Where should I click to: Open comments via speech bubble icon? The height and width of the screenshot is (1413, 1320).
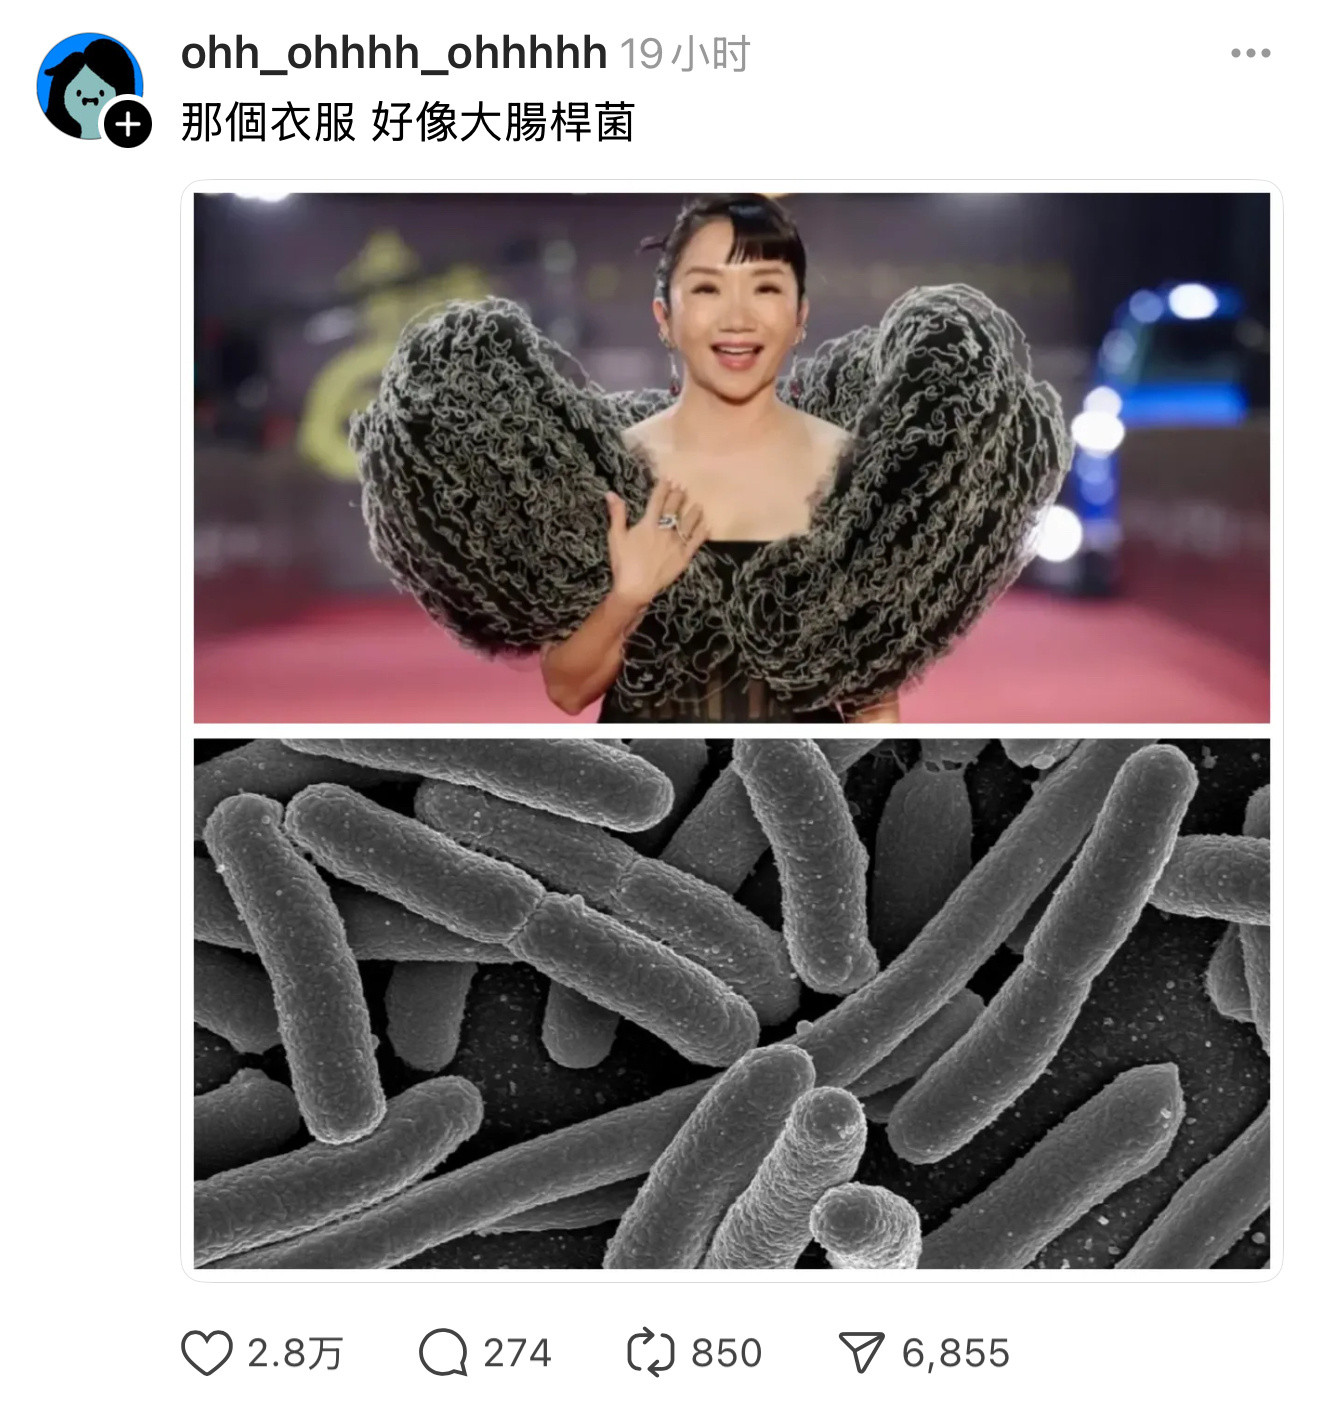point(443,1352)
